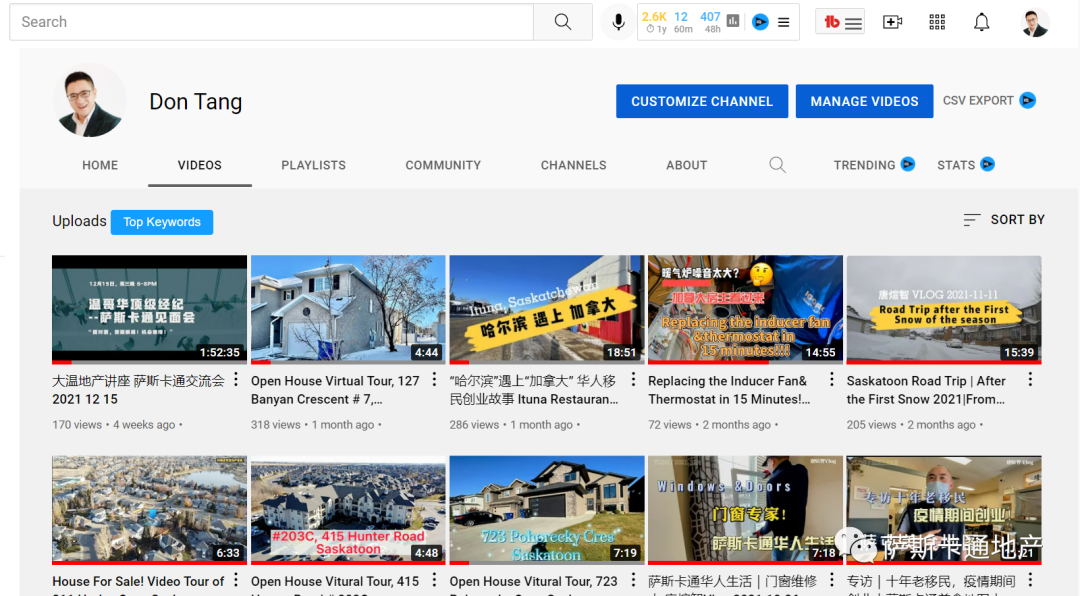Open the 127 Banyan Crescent thumbnail

[x=348, y=309]
